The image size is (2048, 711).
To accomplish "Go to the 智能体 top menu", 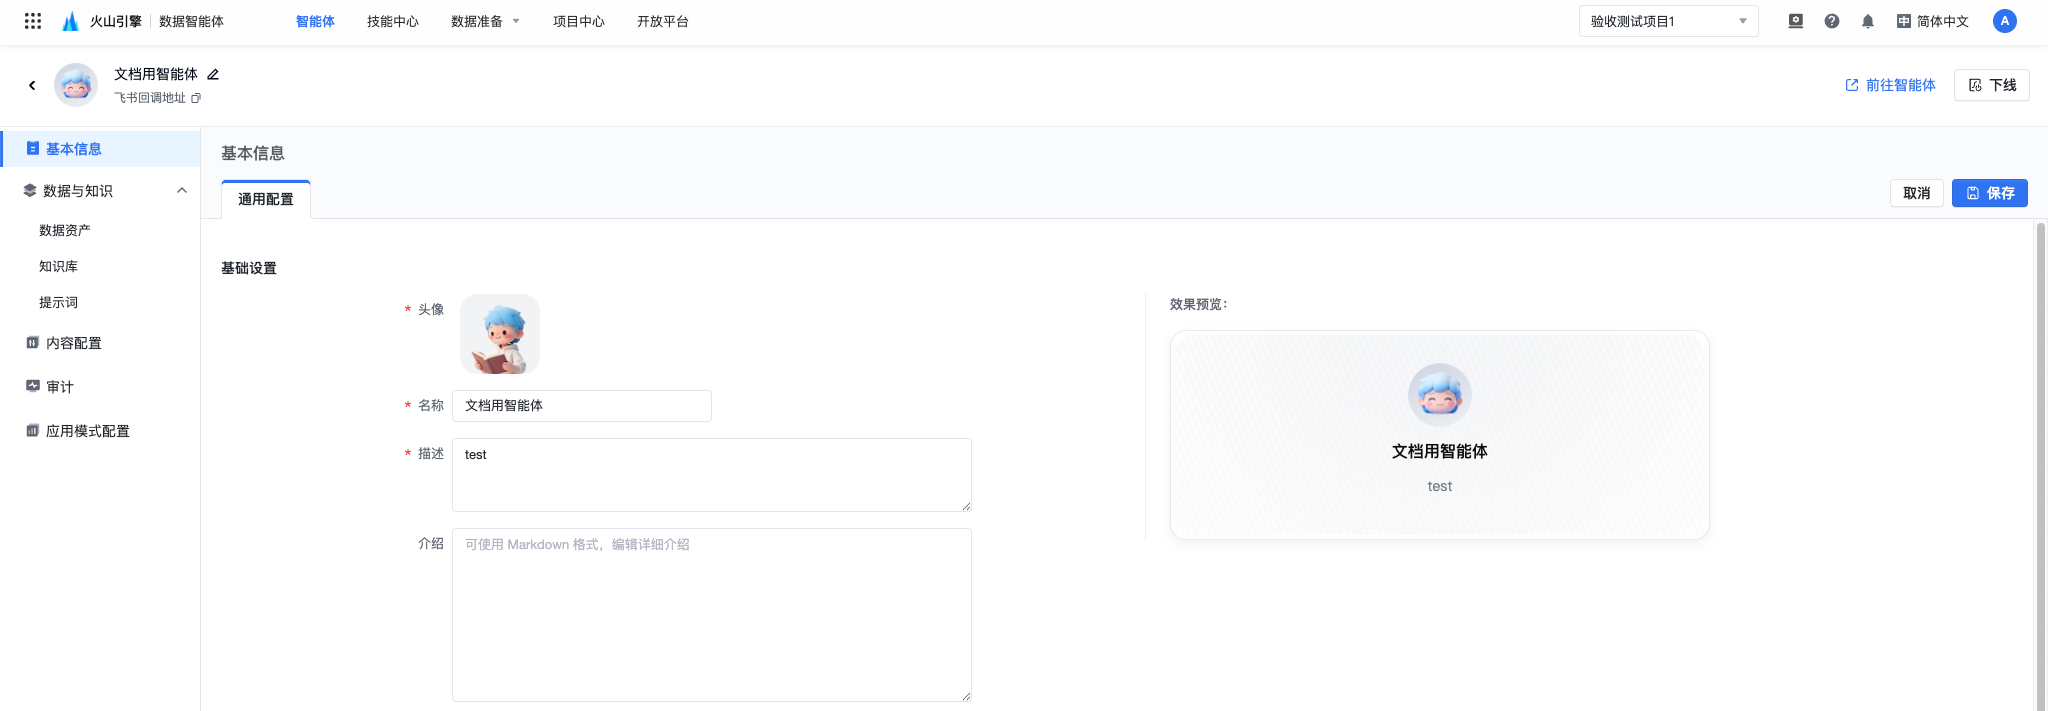I will (x=315, y=21).
